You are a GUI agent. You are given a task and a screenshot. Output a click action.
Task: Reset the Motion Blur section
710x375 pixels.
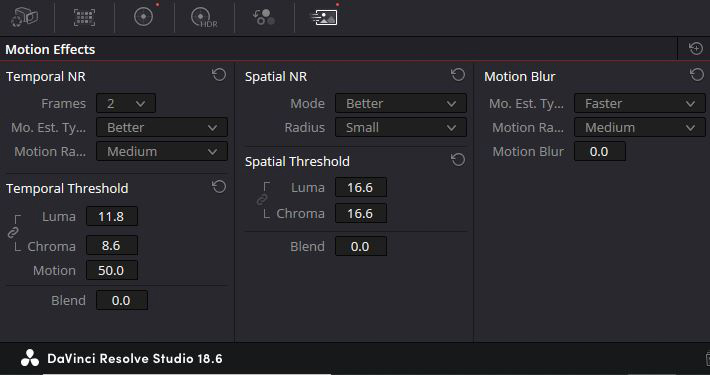(697, 75)
